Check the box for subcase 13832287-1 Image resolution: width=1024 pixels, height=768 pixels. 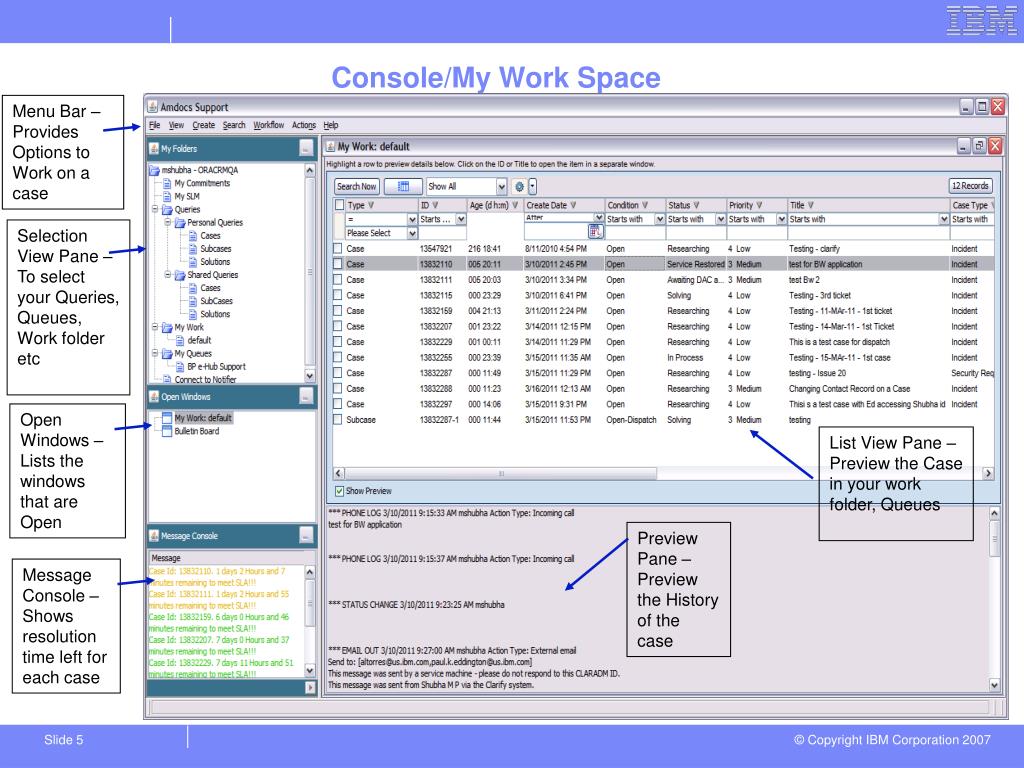click(338, 420)
